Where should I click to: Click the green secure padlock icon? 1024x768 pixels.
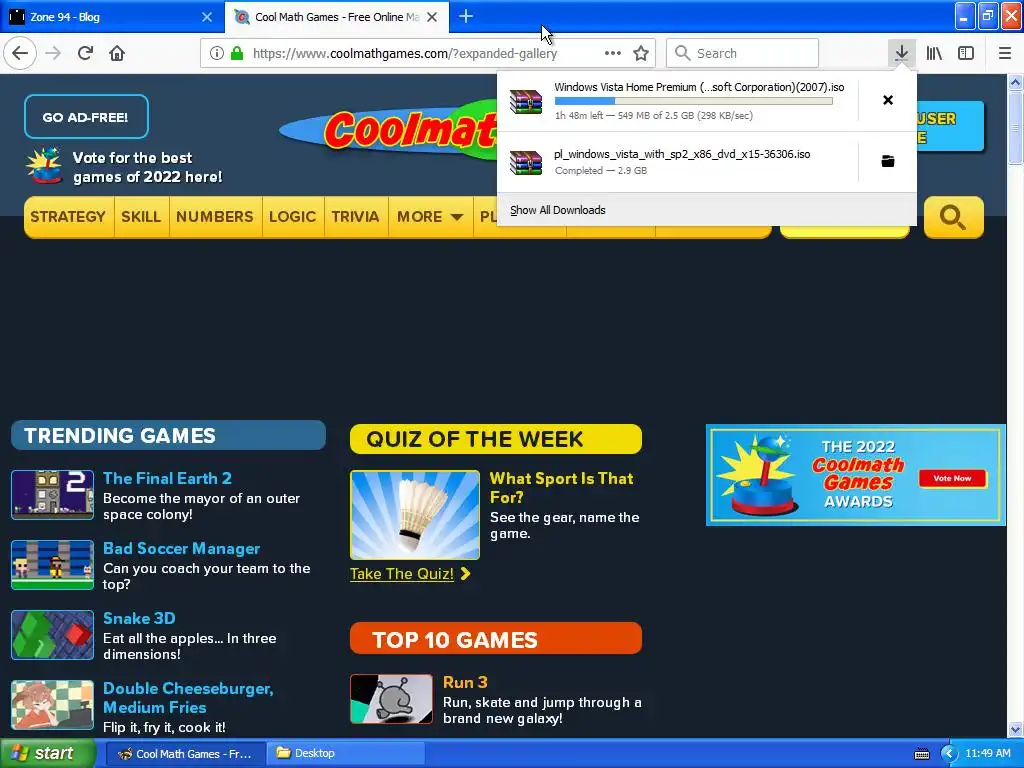[x=237, y=54]
